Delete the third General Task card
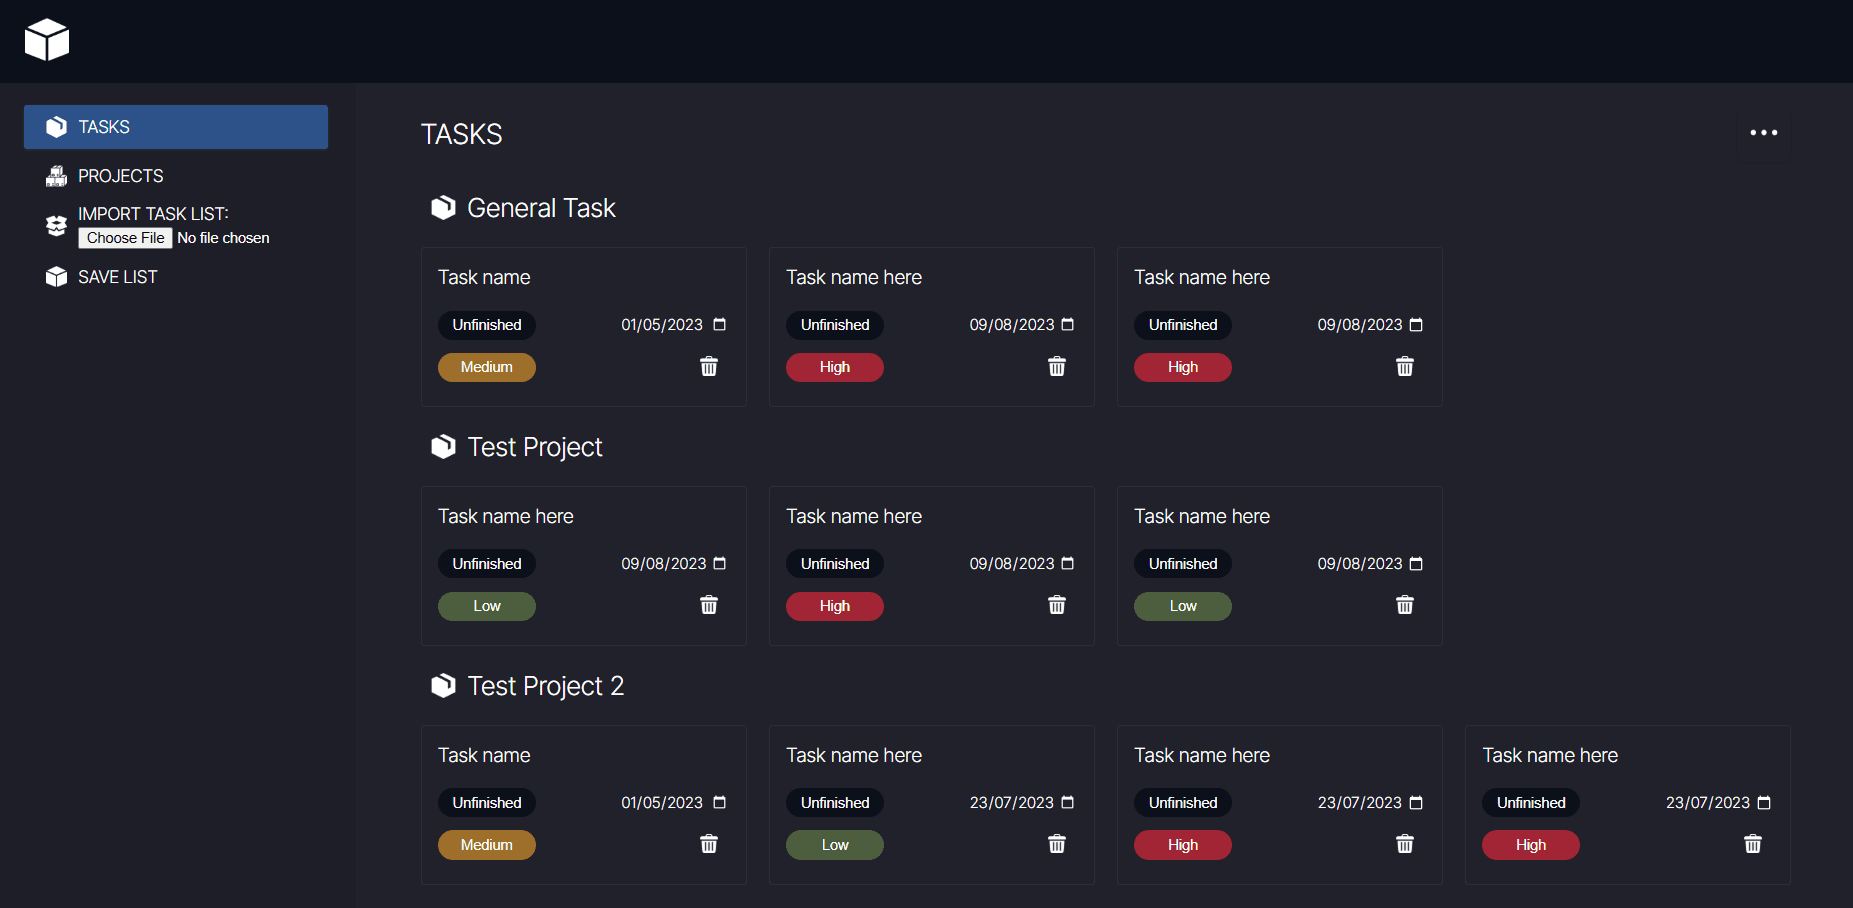1853x908 pixels. coord(1405,367)
